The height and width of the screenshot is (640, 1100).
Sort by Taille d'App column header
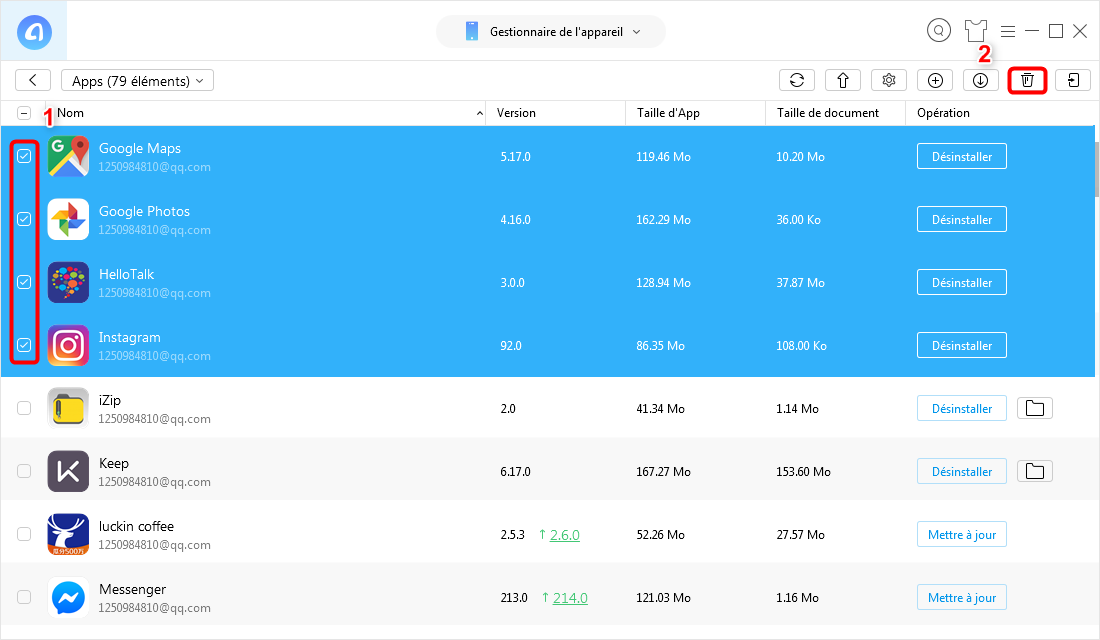(668, 113)
